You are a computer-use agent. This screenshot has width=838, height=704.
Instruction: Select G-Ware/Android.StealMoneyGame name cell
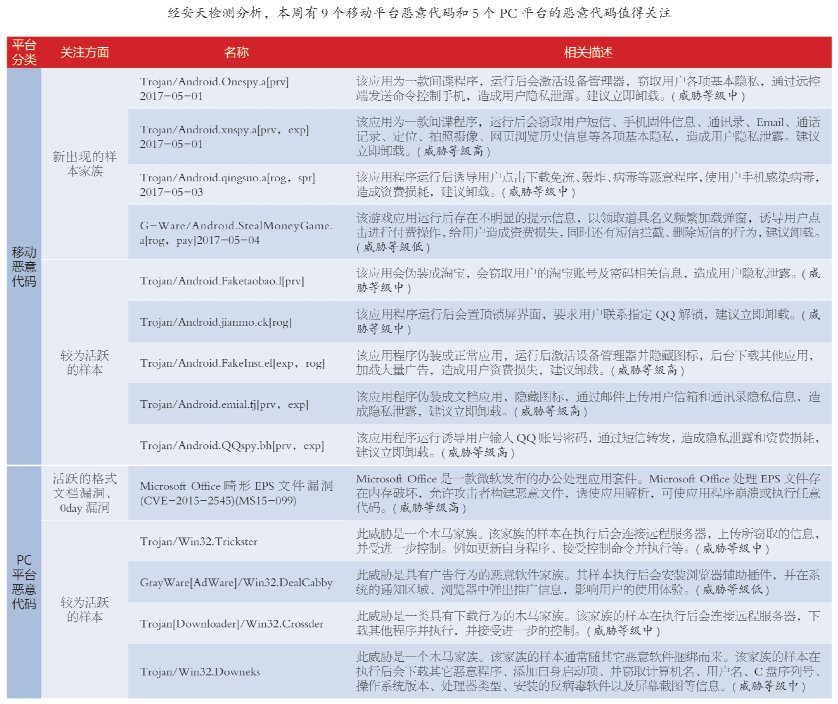coord(236,233)
